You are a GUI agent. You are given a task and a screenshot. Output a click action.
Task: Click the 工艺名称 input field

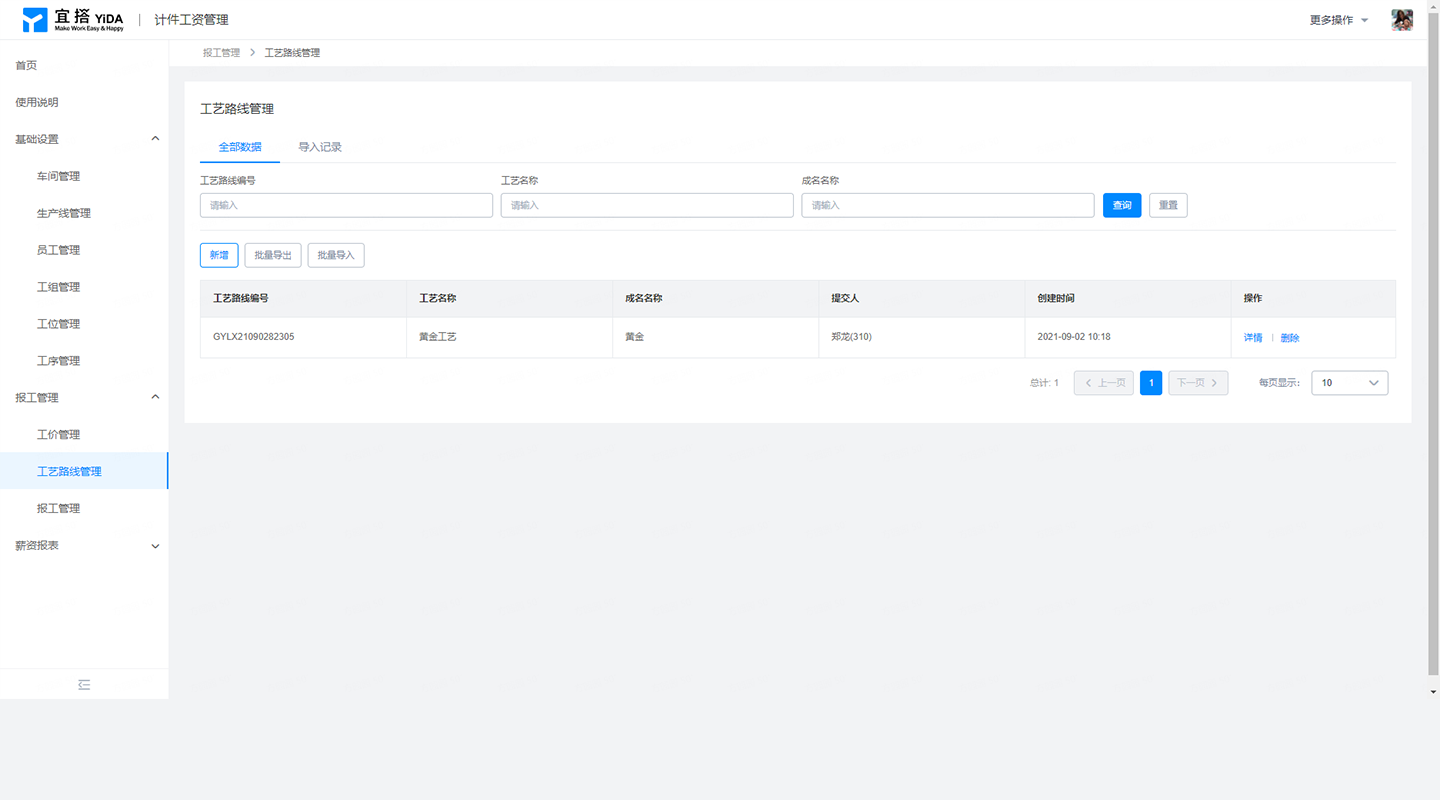coord(647,205)
